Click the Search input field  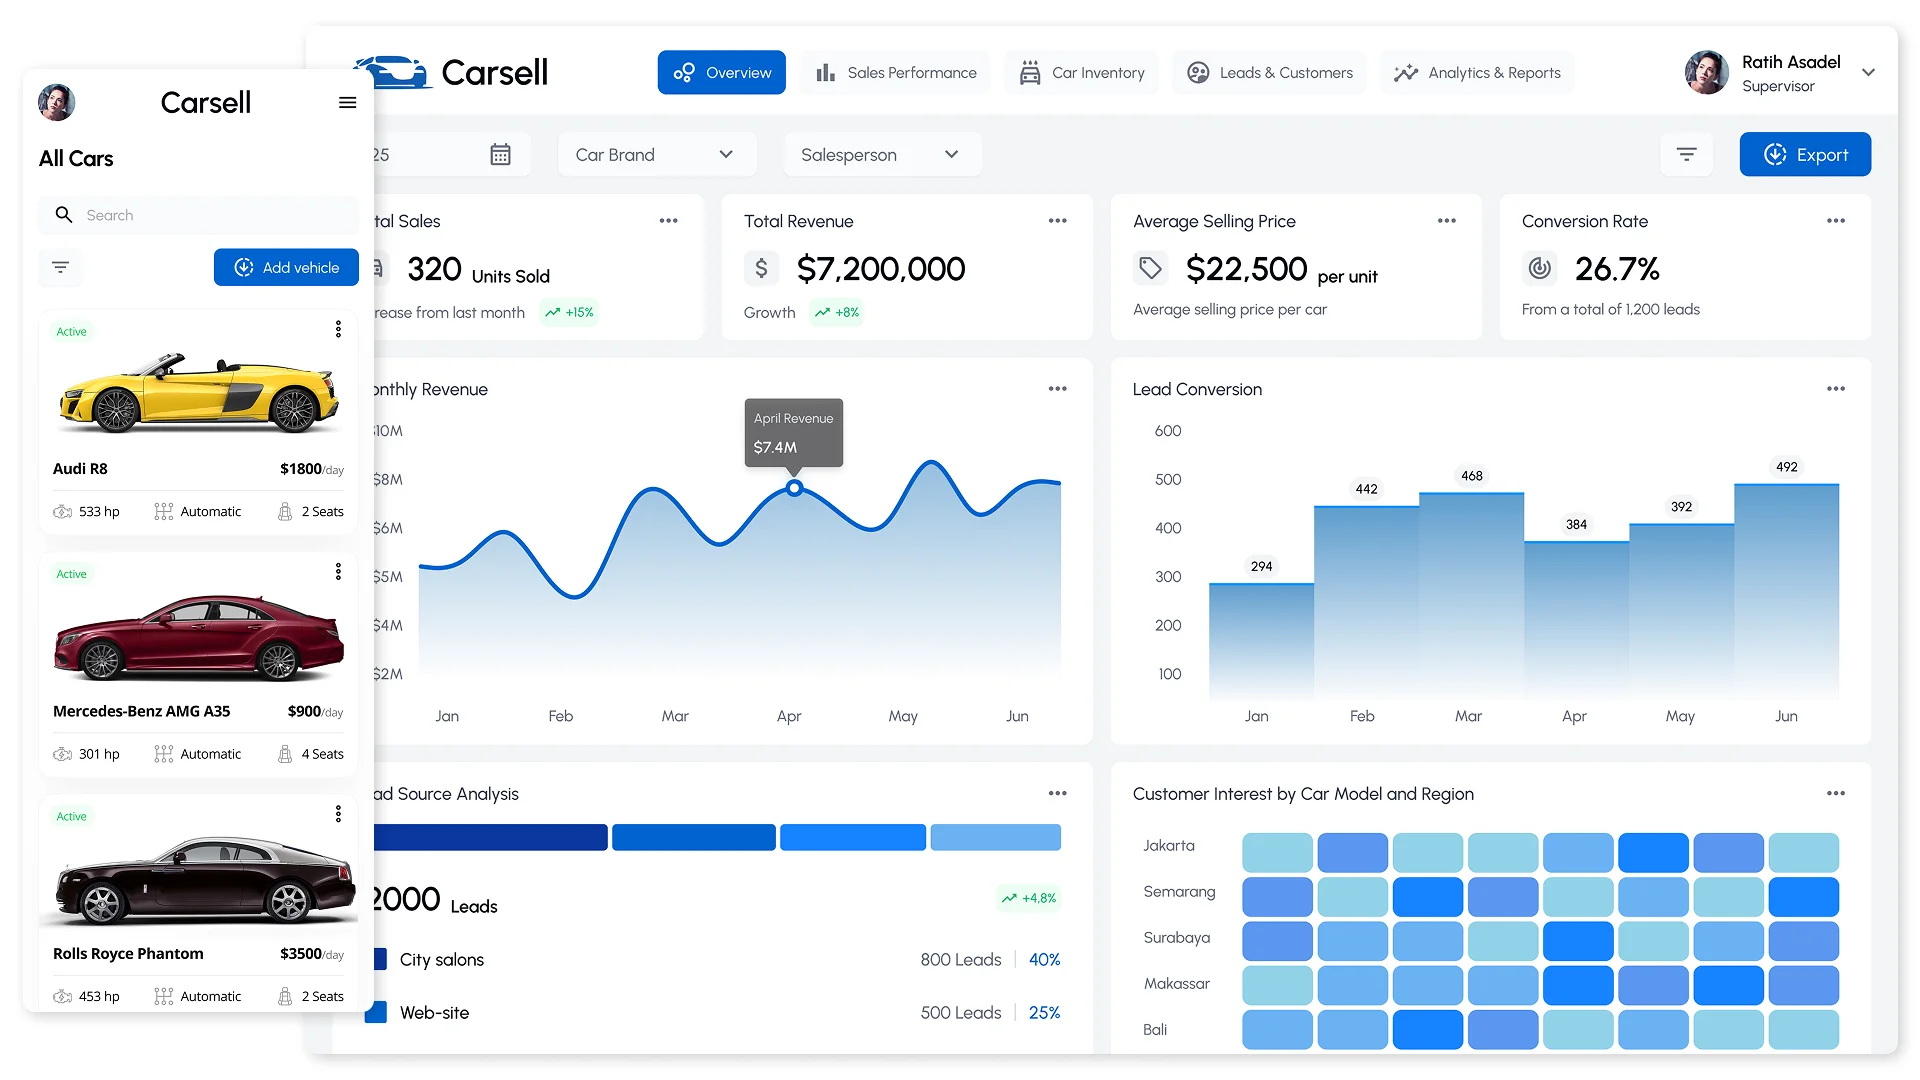pos(198,215)
